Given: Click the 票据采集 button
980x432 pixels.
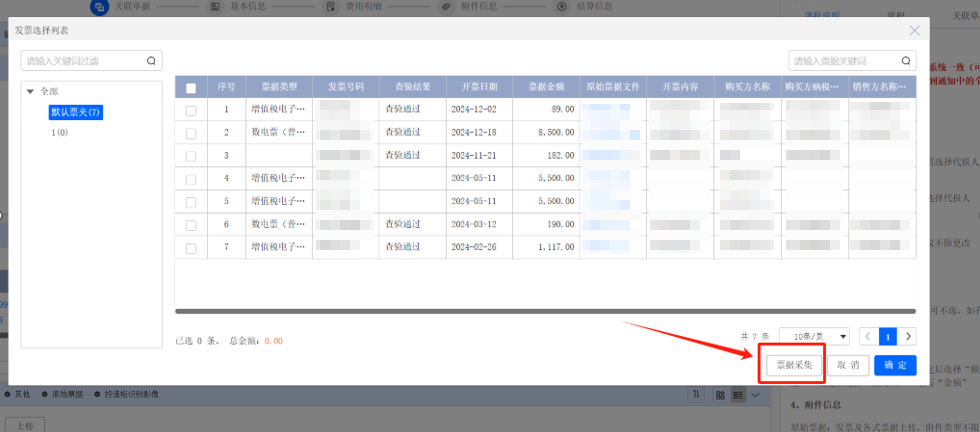Looking at the screenshot, I should click(794, 366).
